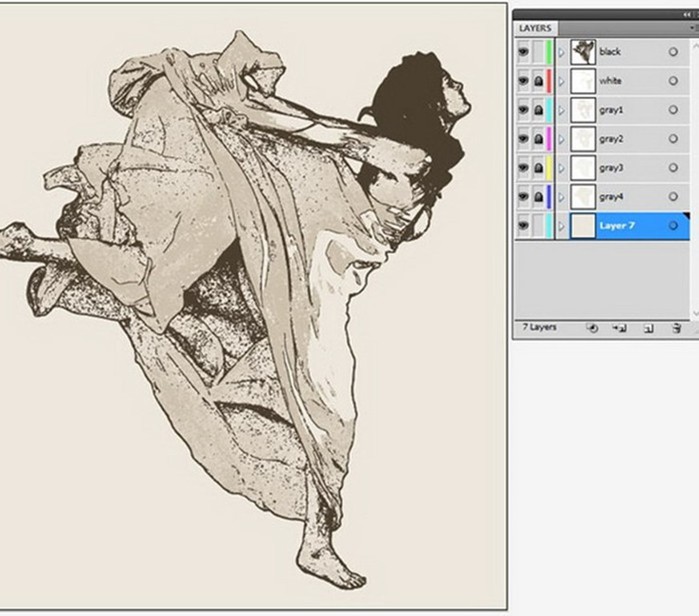Click the gray3 layer thumbnail

[582, 168]
